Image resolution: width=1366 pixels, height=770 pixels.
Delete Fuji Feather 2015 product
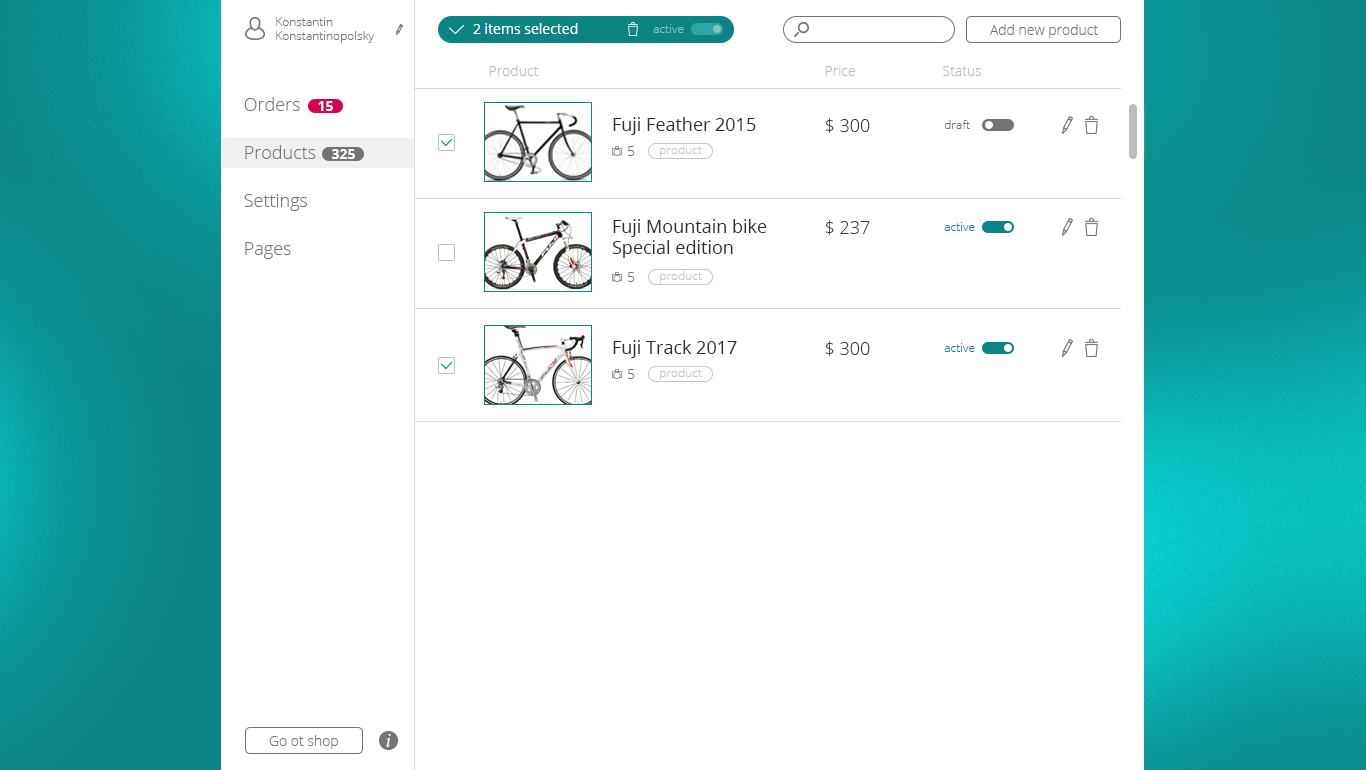(1091, 125)
